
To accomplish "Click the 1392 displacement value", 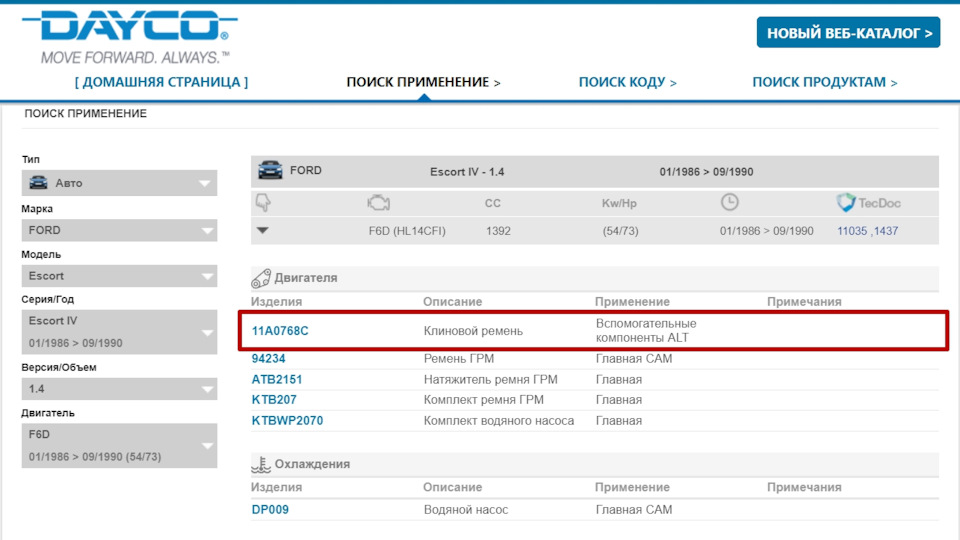I will (498, 231).
